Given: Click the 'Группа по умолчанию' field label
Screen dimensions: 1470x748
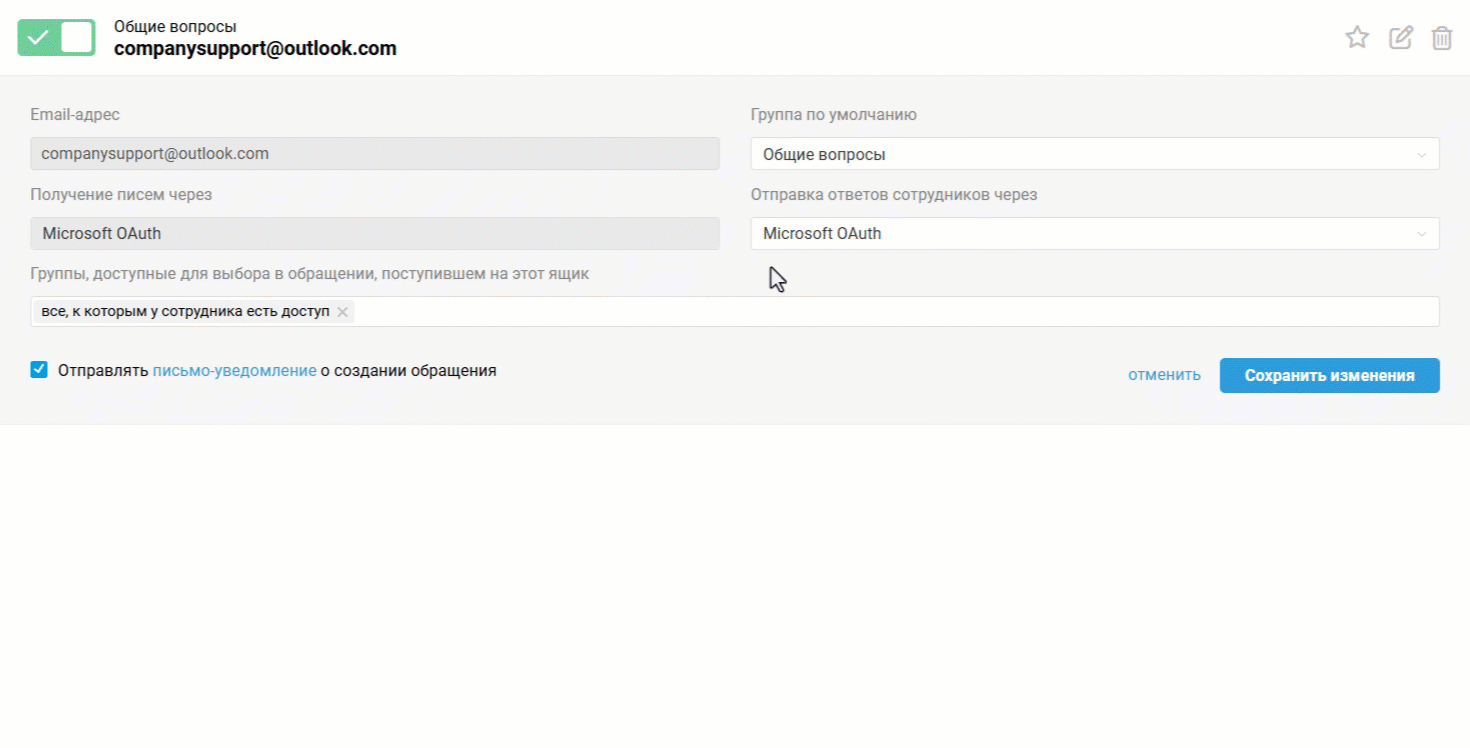Looking at the screenshot, I should (833, 114).
